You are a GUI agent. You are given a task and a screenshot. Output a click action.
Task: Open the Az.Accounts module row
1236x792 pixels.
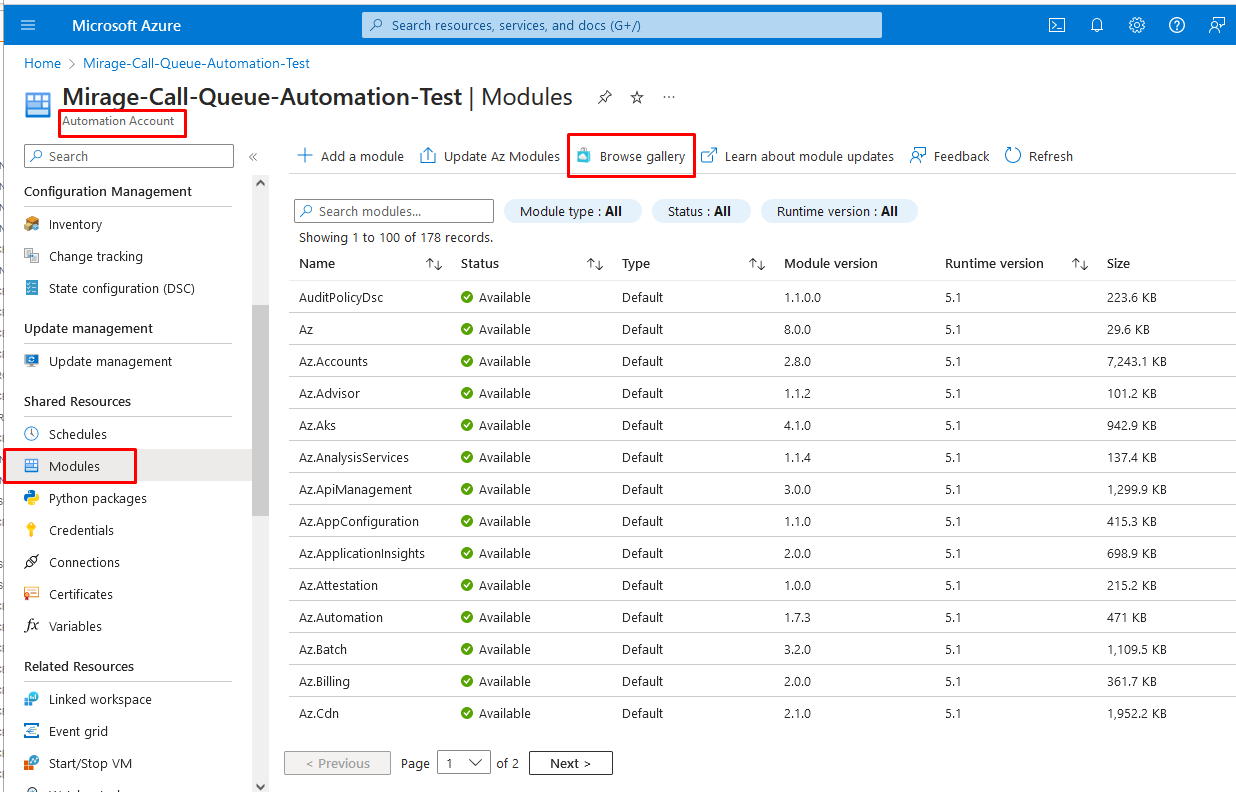(x=762, y=361)
